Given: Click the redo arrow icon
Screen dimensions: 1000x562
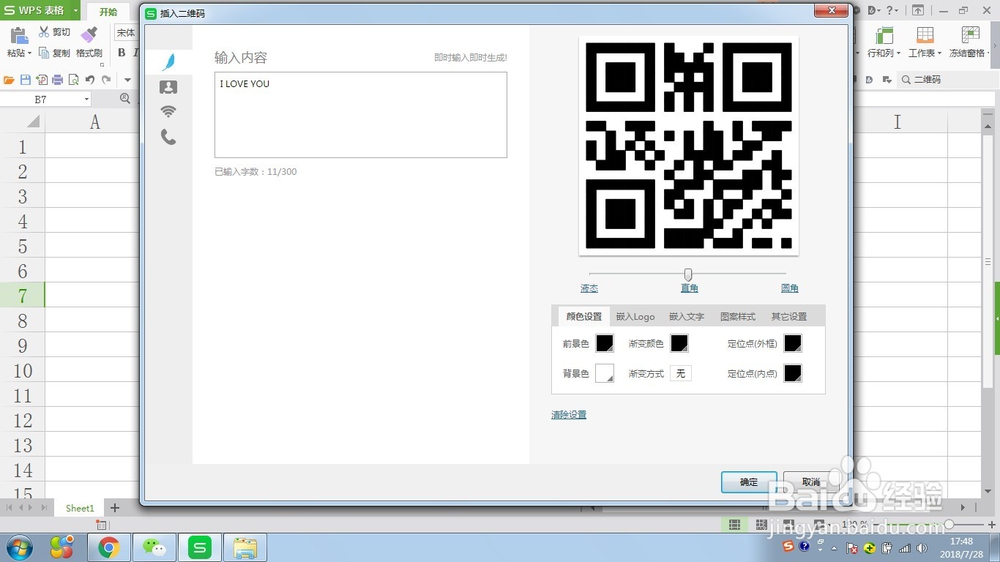Looking at the screenshot, I should click(x=107, y=80).
